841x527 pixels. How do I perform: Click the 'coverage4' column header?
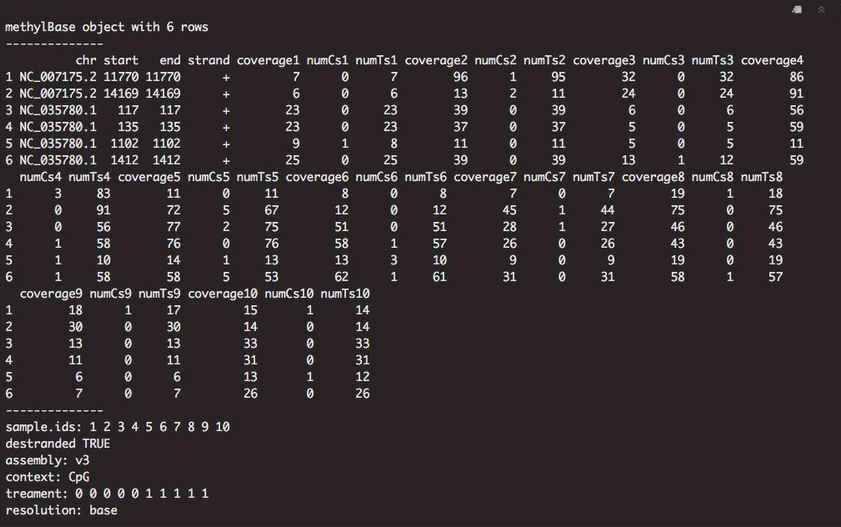coord(772,61)
